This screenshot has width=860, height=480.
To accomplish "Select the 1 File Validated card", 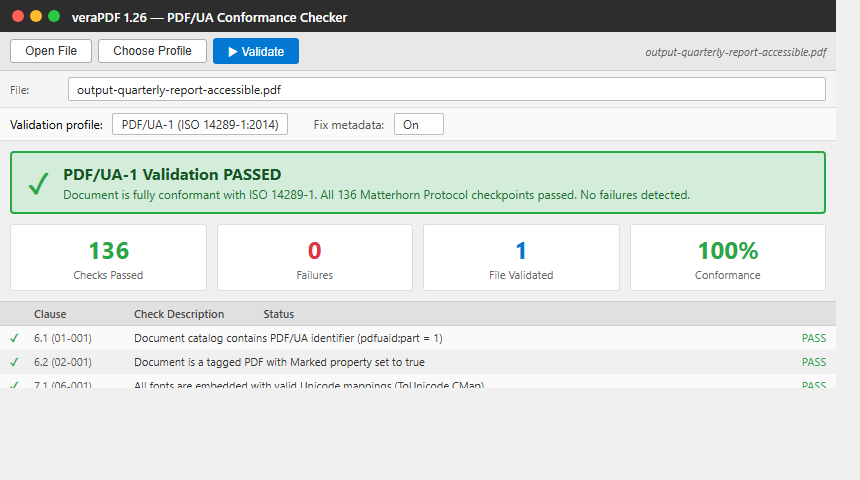I will click(521, 257).
